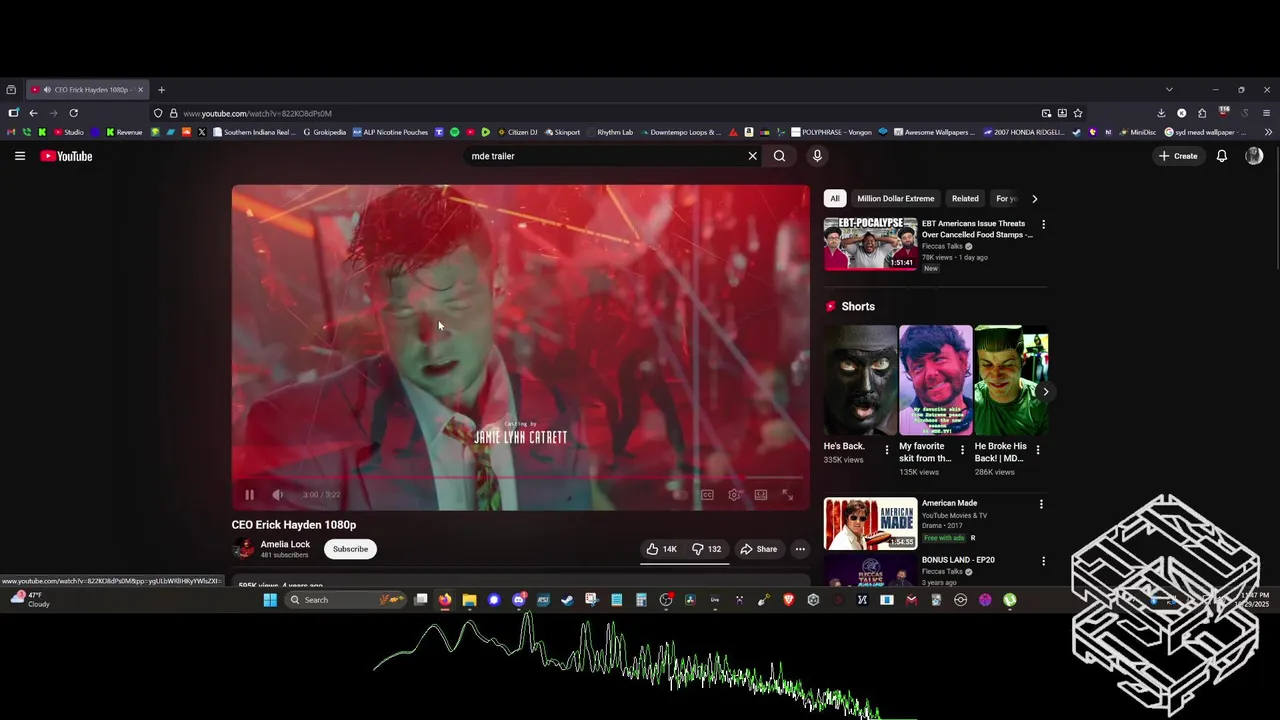Mute the tab via its speaker icon

47,90
